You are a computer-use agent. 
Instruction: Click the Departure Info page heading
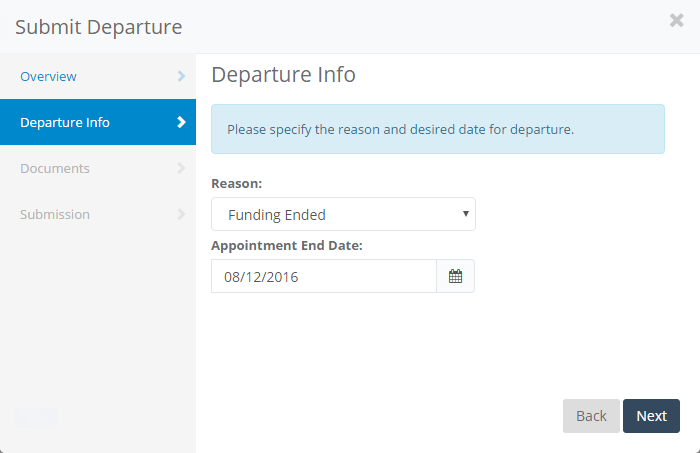coord(283,75)
